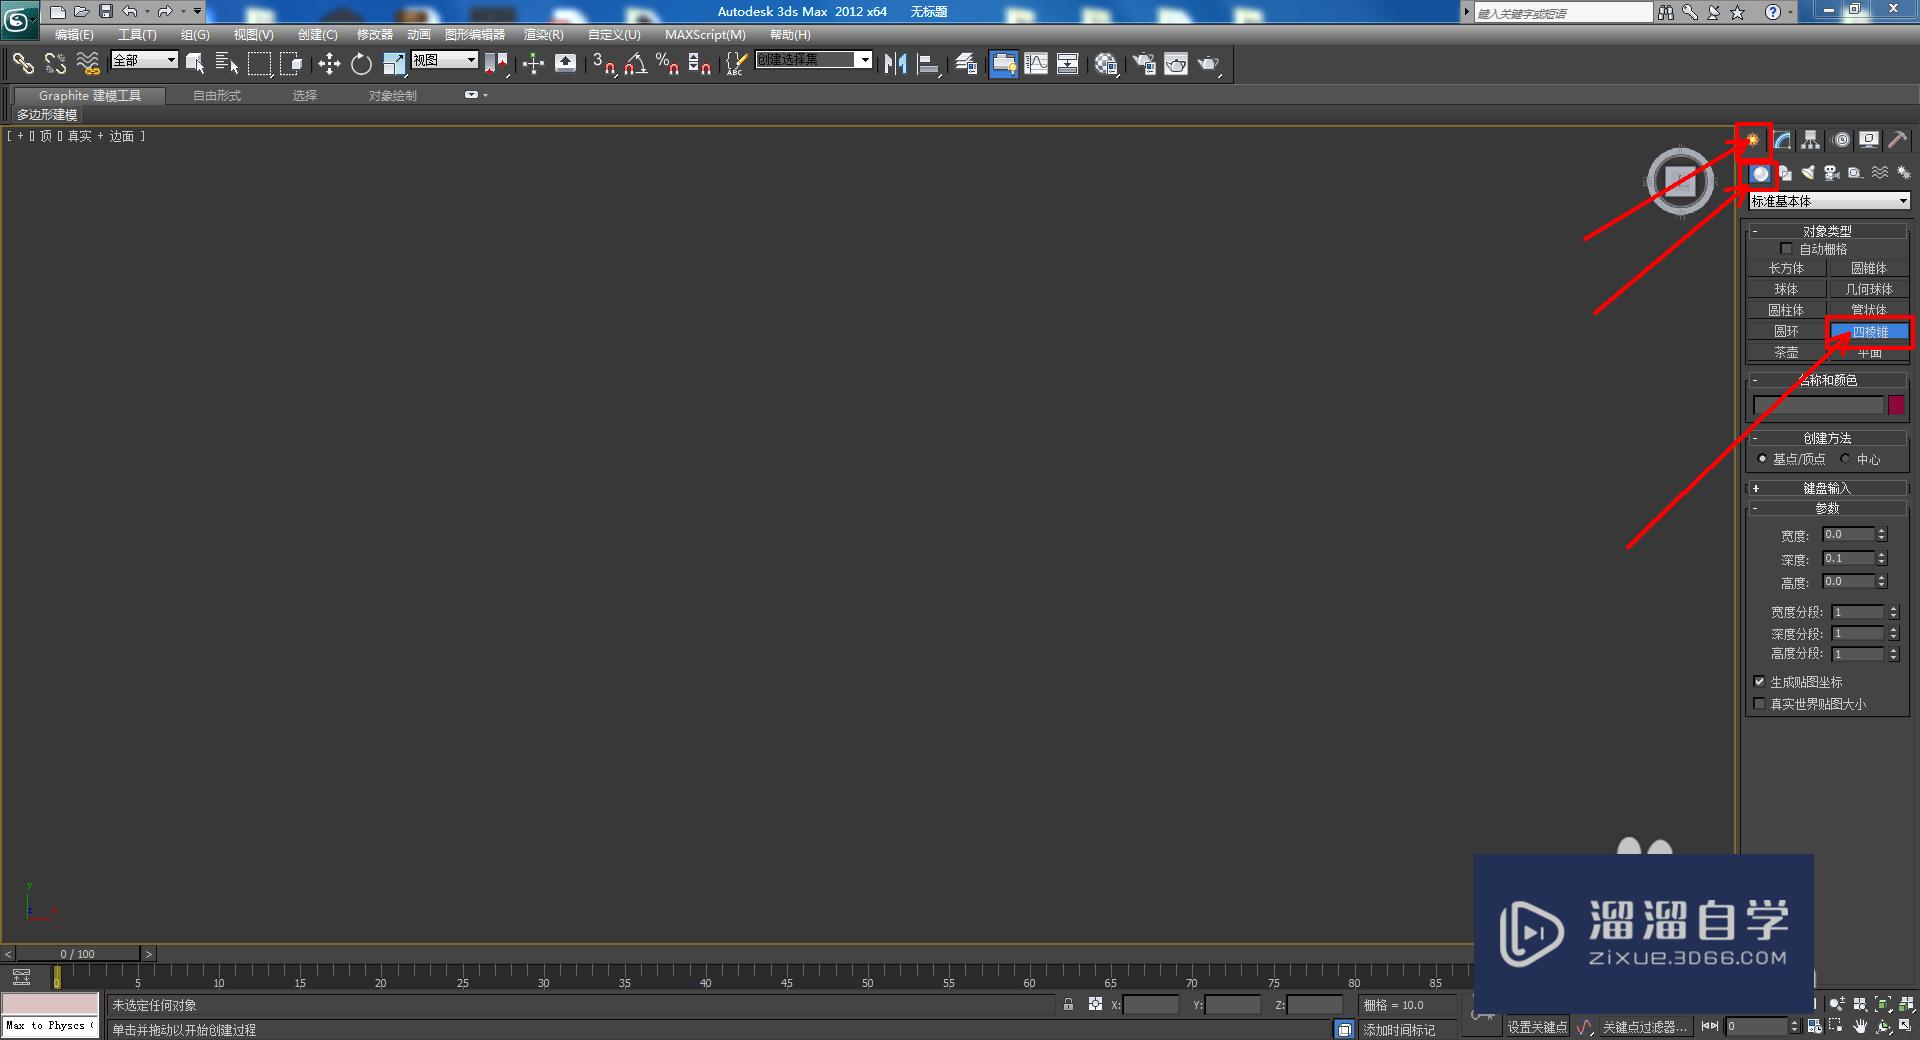Viewport: 1920px width, 1040px height.
Task: Enable 自动栅格 checkbox
Action: [x=1786, y=249]
